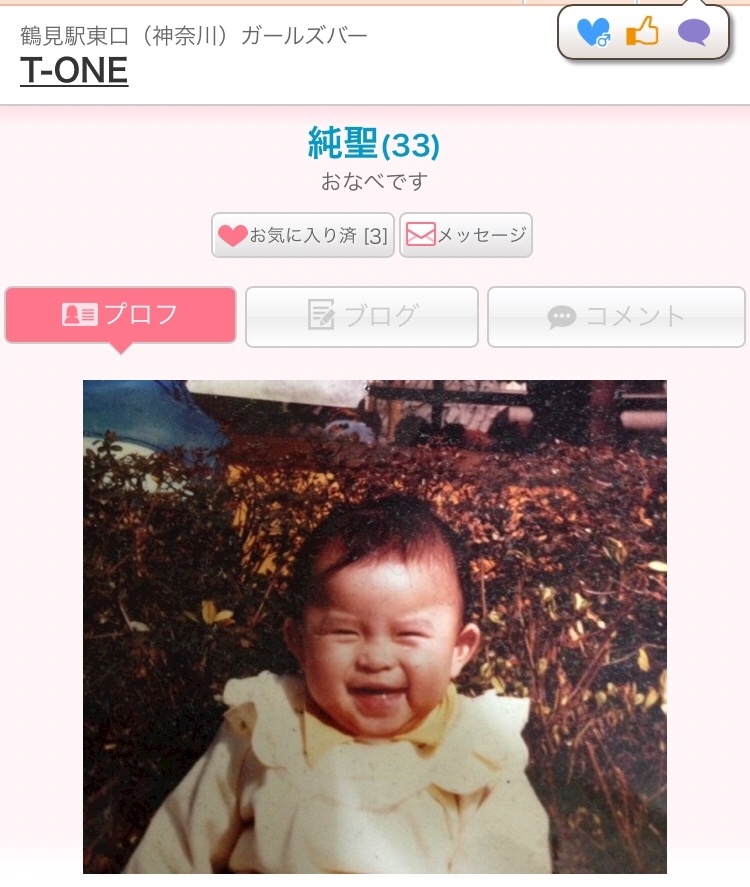Click the reaction popup bubble background

pos(644,32)
